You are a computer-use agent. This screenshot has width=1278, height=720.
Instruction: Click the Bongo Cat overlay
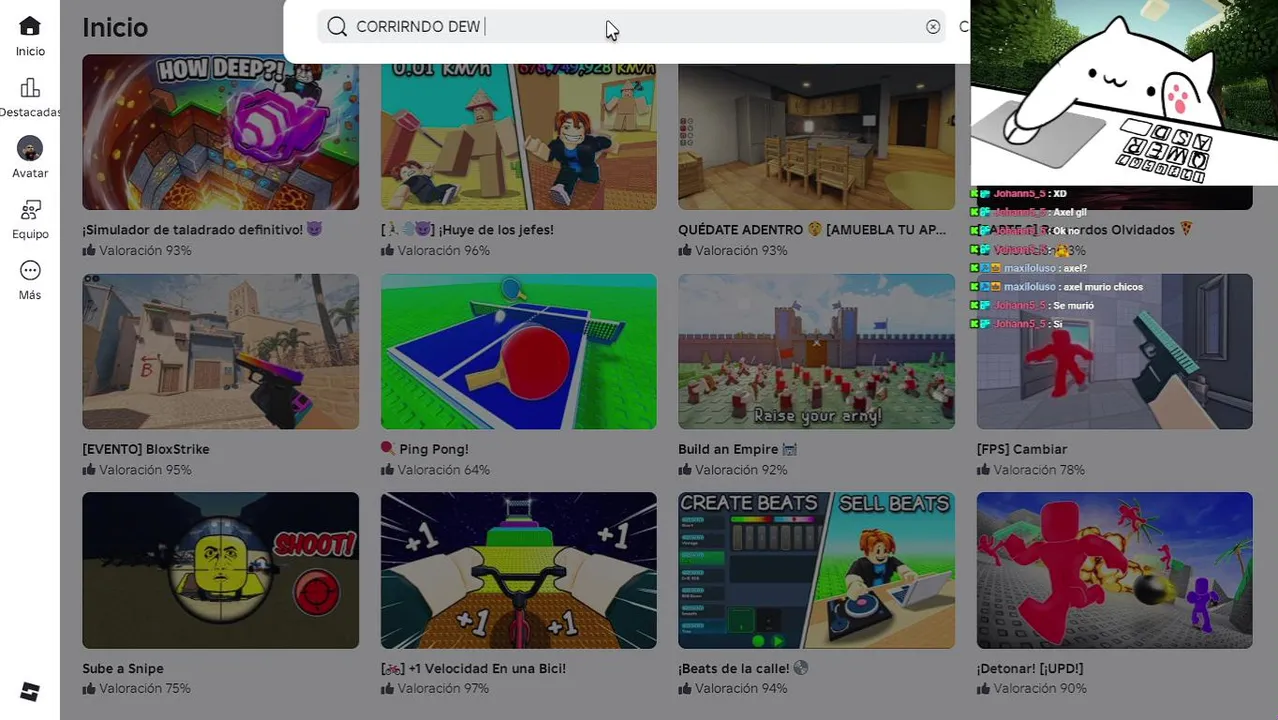click(x=1124, y=92)
